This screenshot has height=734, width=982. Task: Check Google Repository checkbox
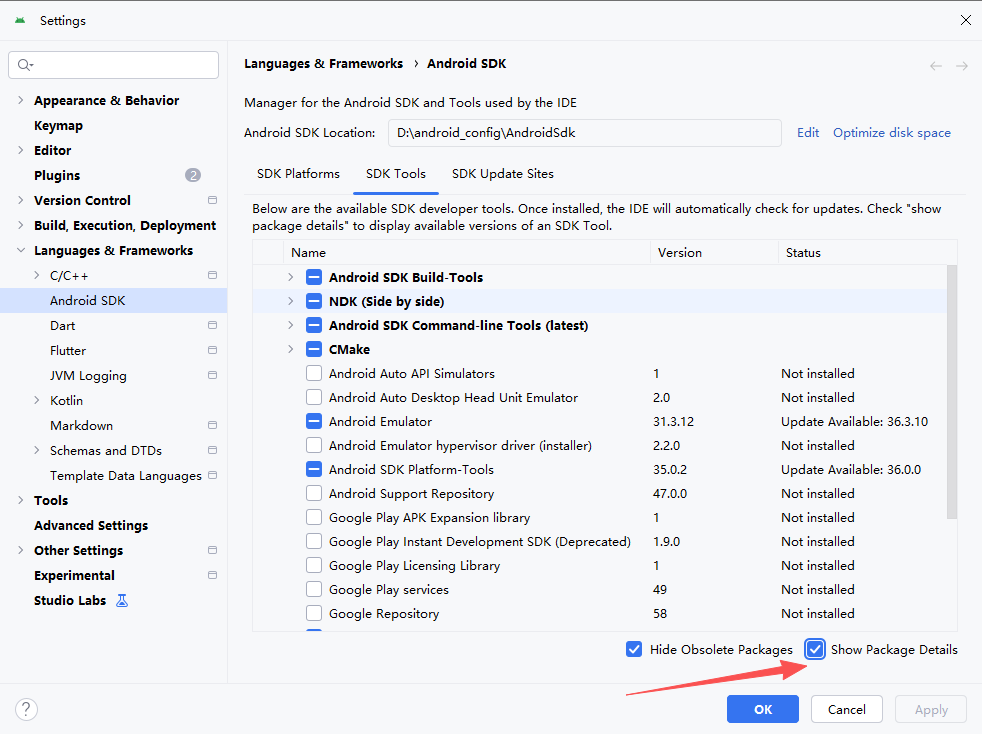(314, 614)
